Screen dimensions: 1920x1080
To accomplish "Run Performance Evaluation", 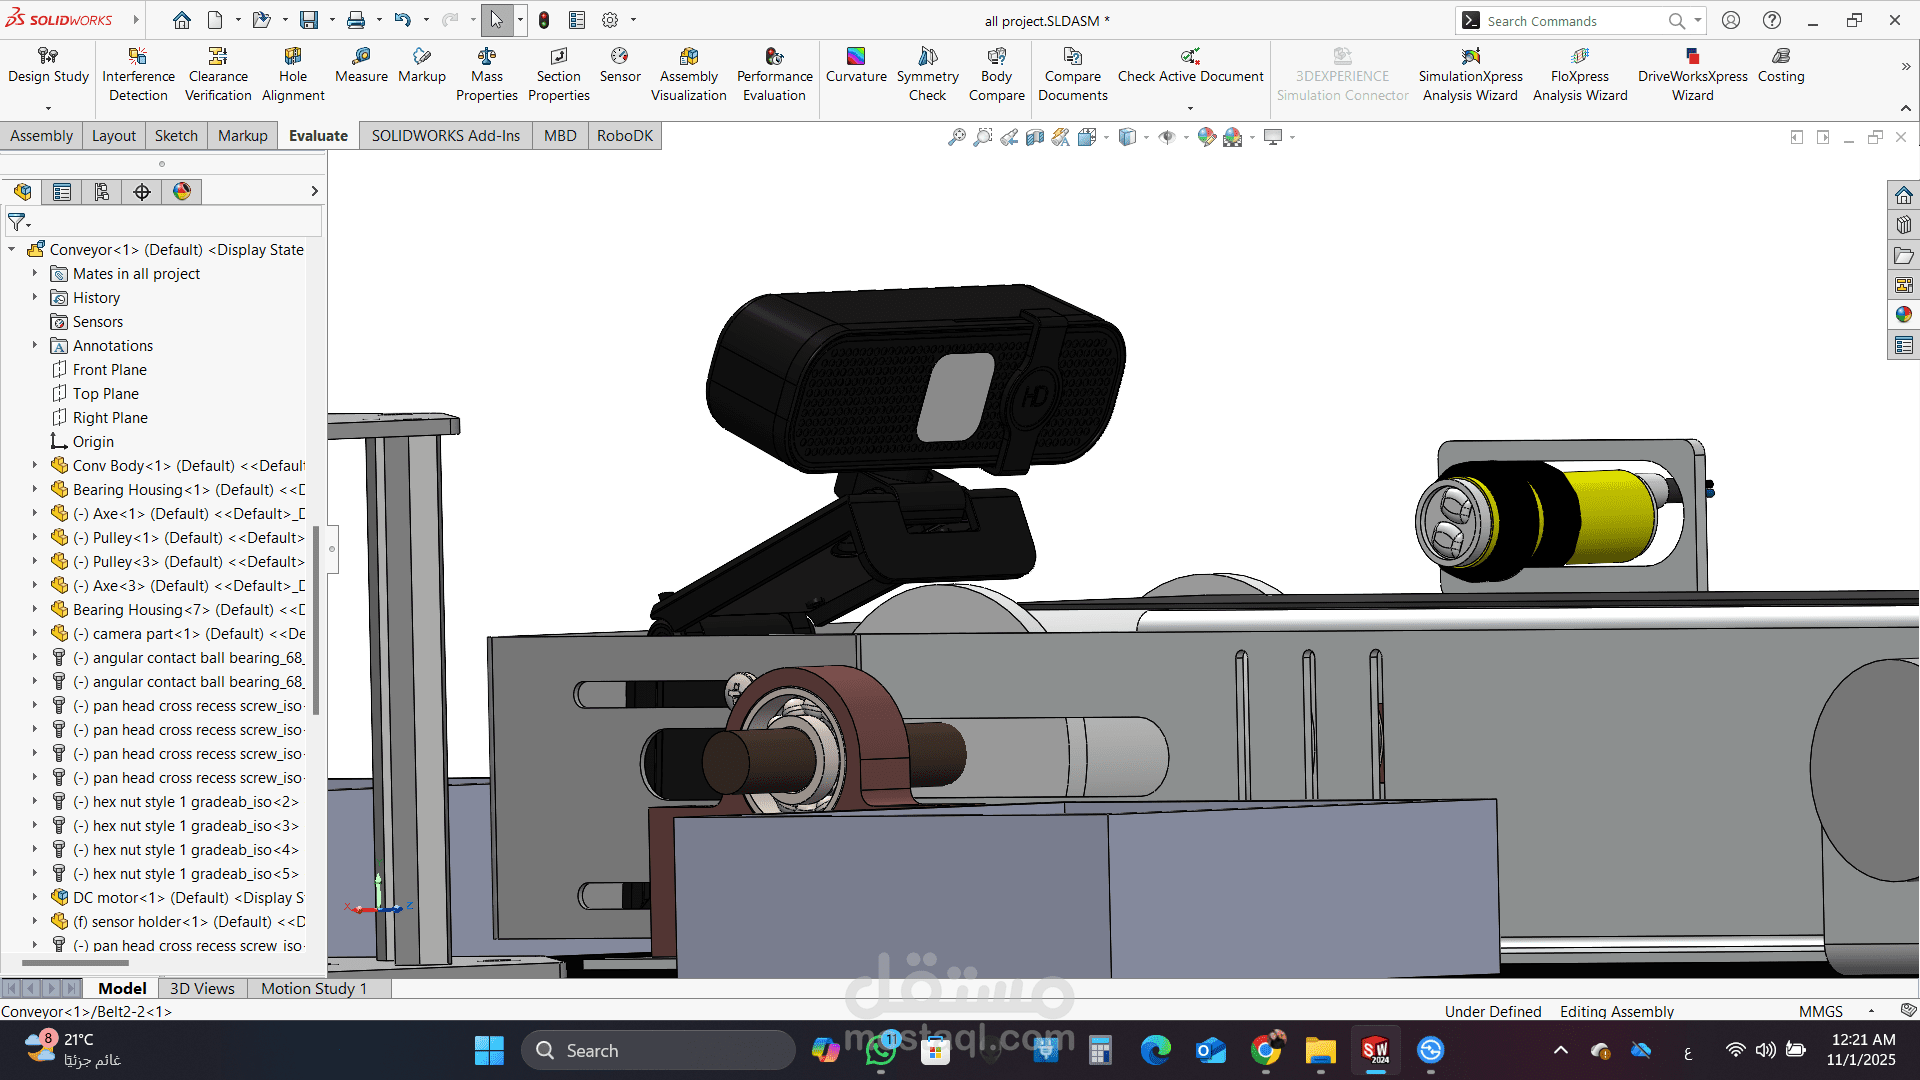I will click(774, 74).
